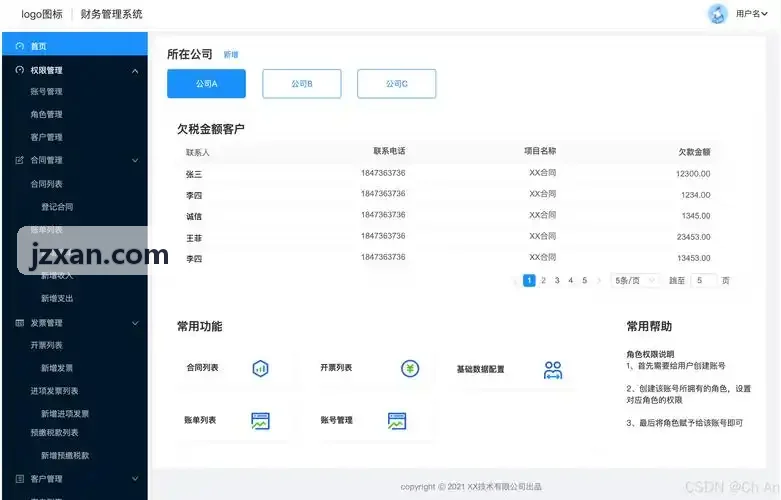
Task: Click the 王菲 row contact name
Action: coord(194,239)
